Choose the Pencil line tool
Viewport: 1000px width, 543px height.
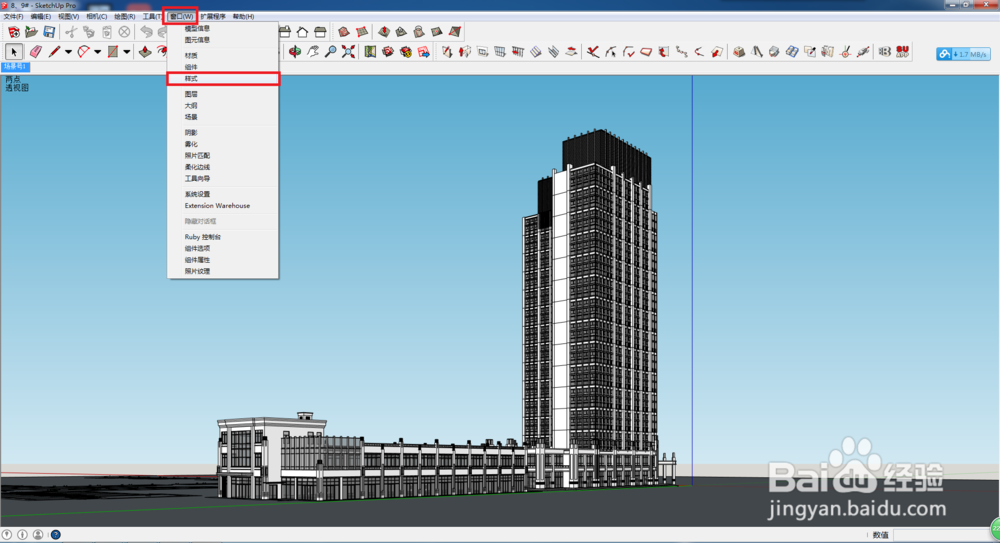pyautogui.click(x=54, y=52)
